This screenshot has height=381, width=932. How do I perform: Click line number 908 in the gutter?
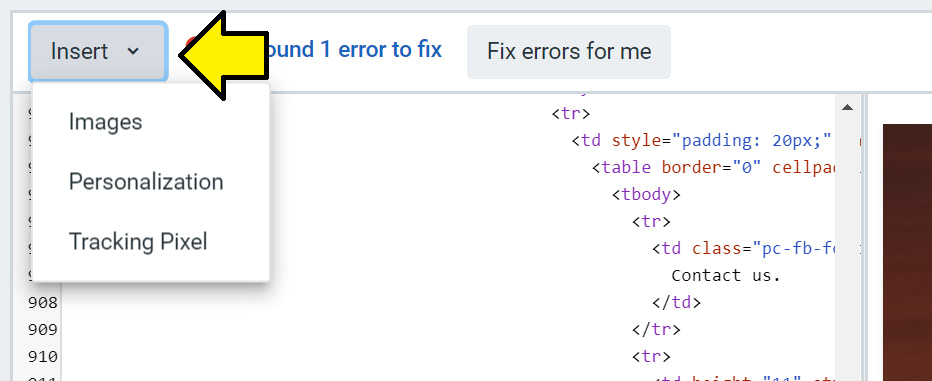(43, 303)
